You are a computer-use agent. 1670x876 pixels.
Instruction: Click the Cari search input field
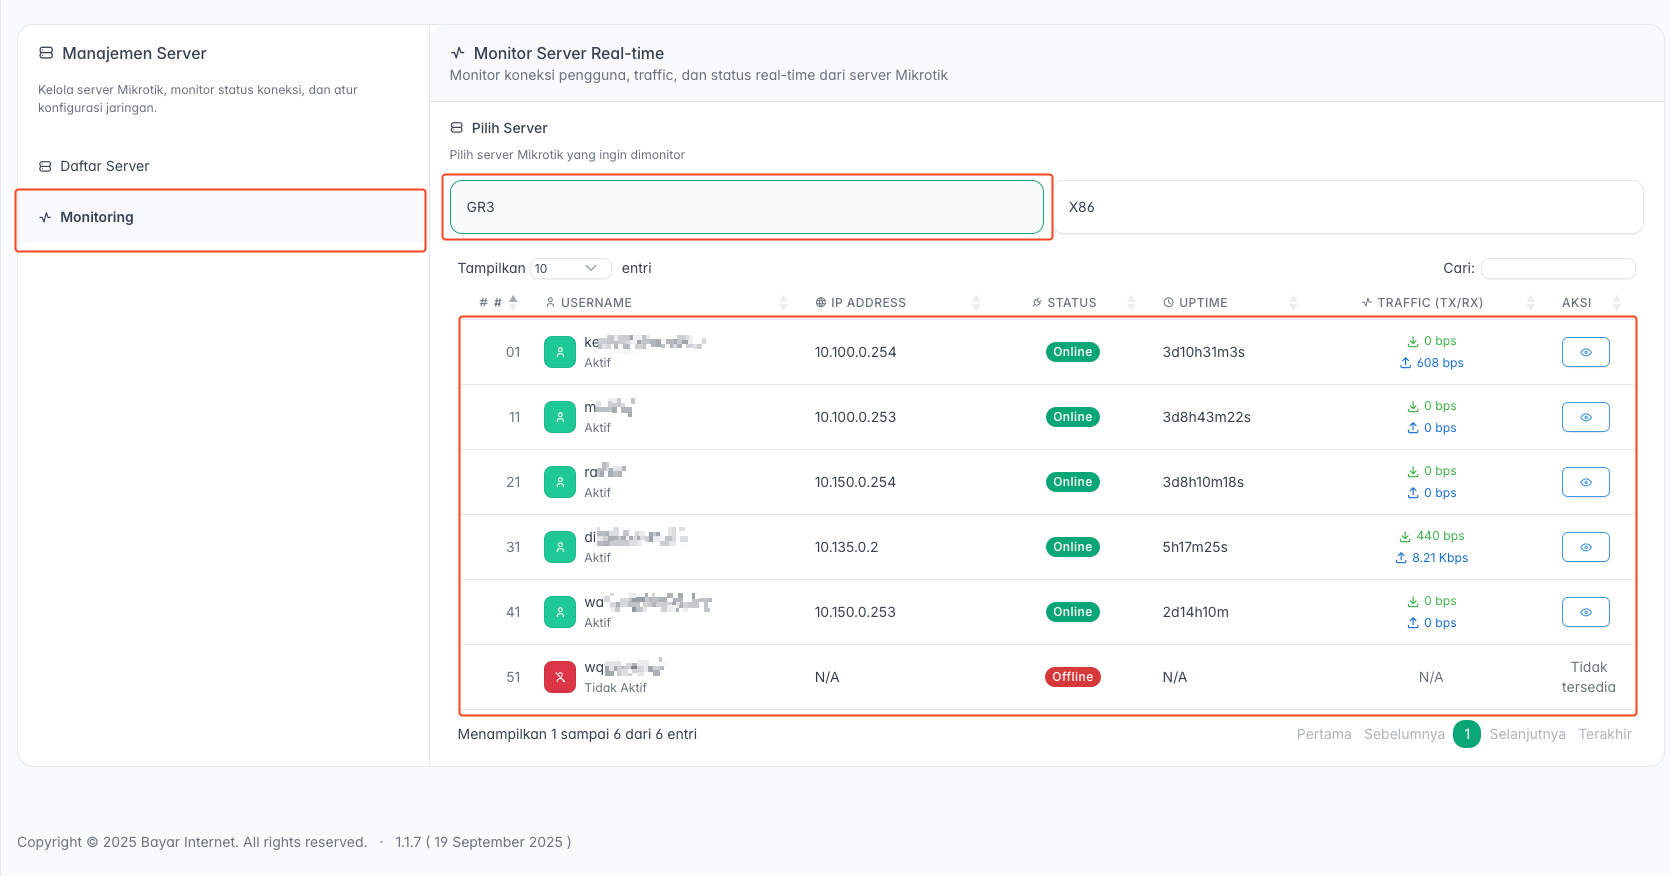(1557, 268)
